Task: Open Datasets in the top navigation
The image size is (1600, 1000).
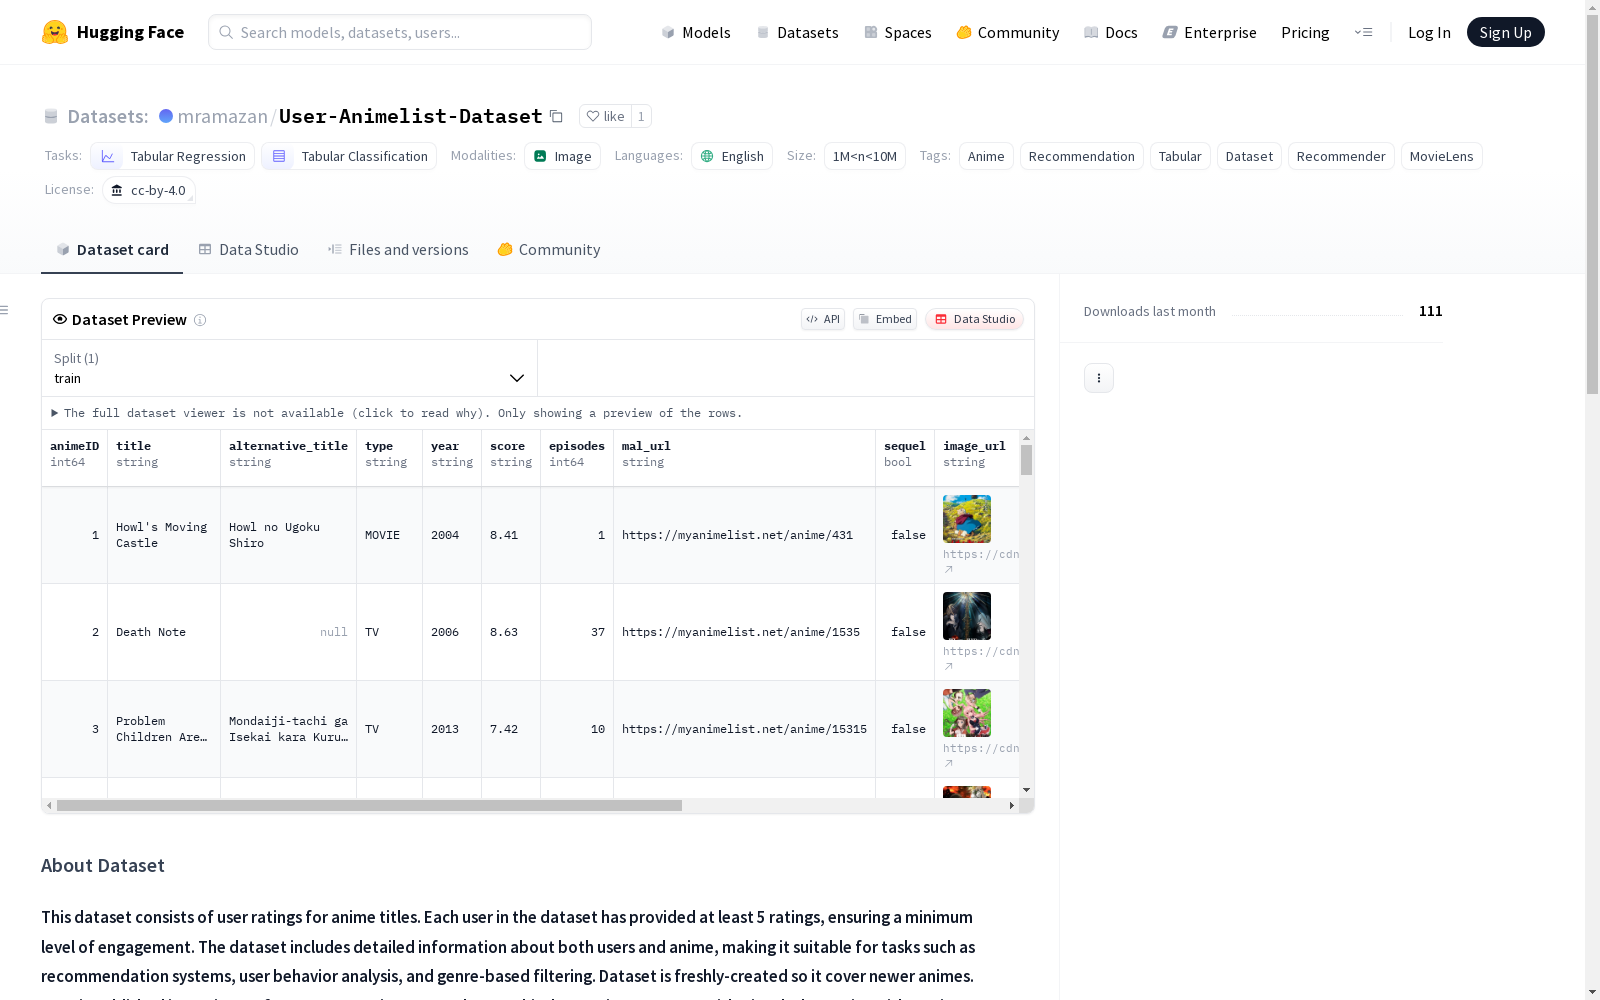Action: click(x=797, y=32)
